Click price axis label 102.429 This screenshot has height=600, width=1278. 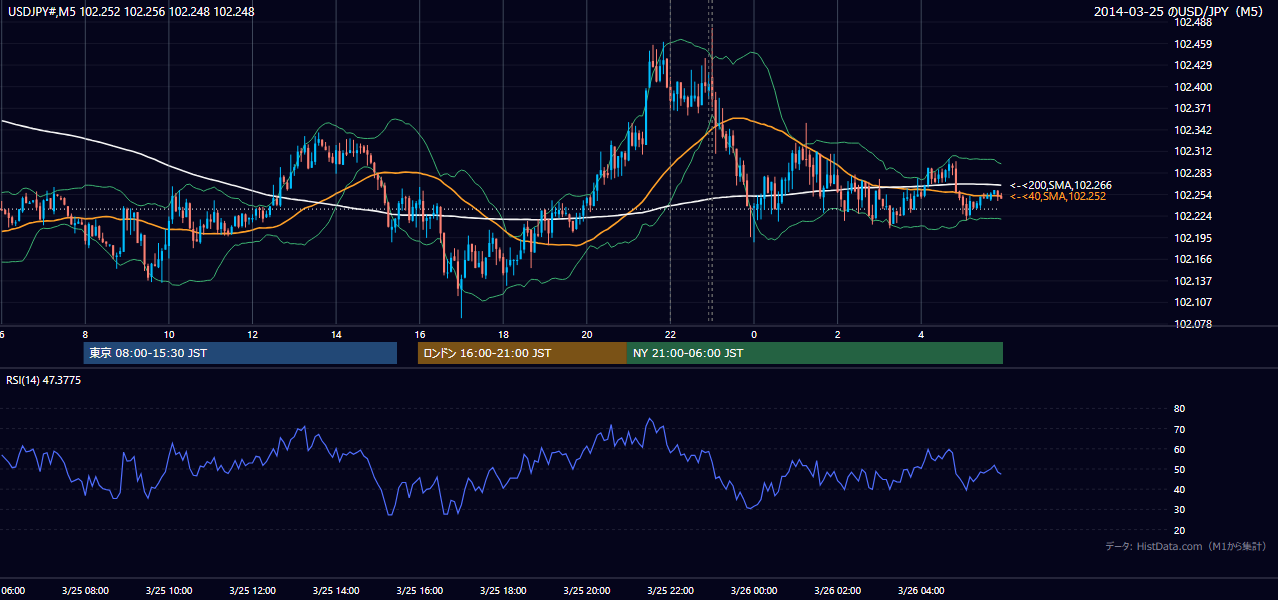[x=1194, y=65]
